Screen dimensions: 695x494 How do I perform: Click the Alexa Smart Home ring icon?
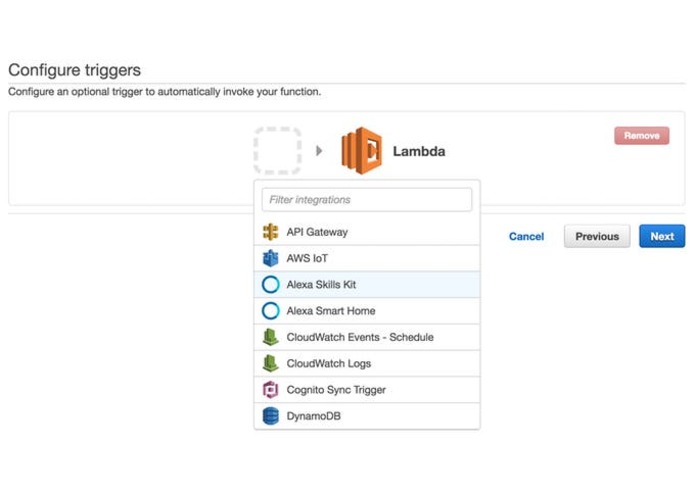[270, 311]
